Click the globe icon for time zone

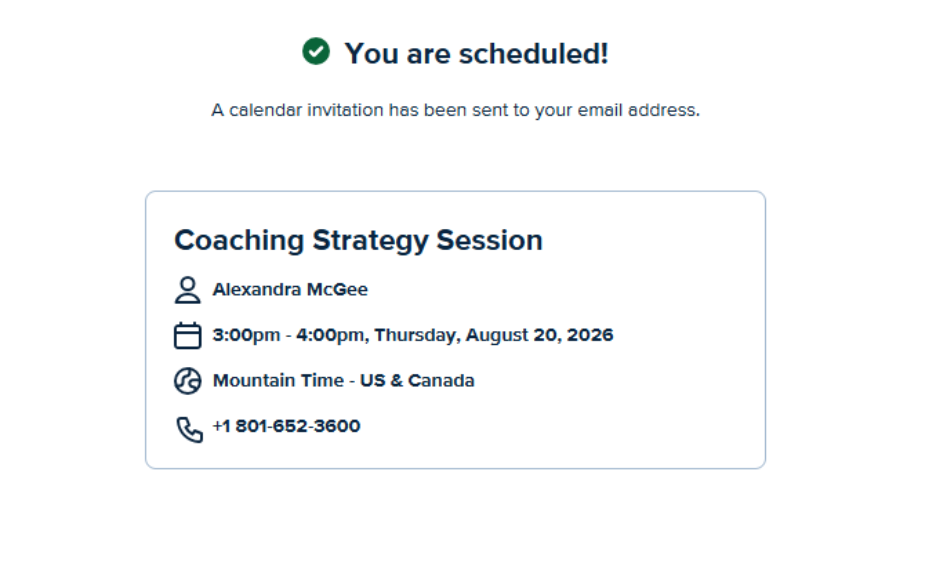(187, 381)
